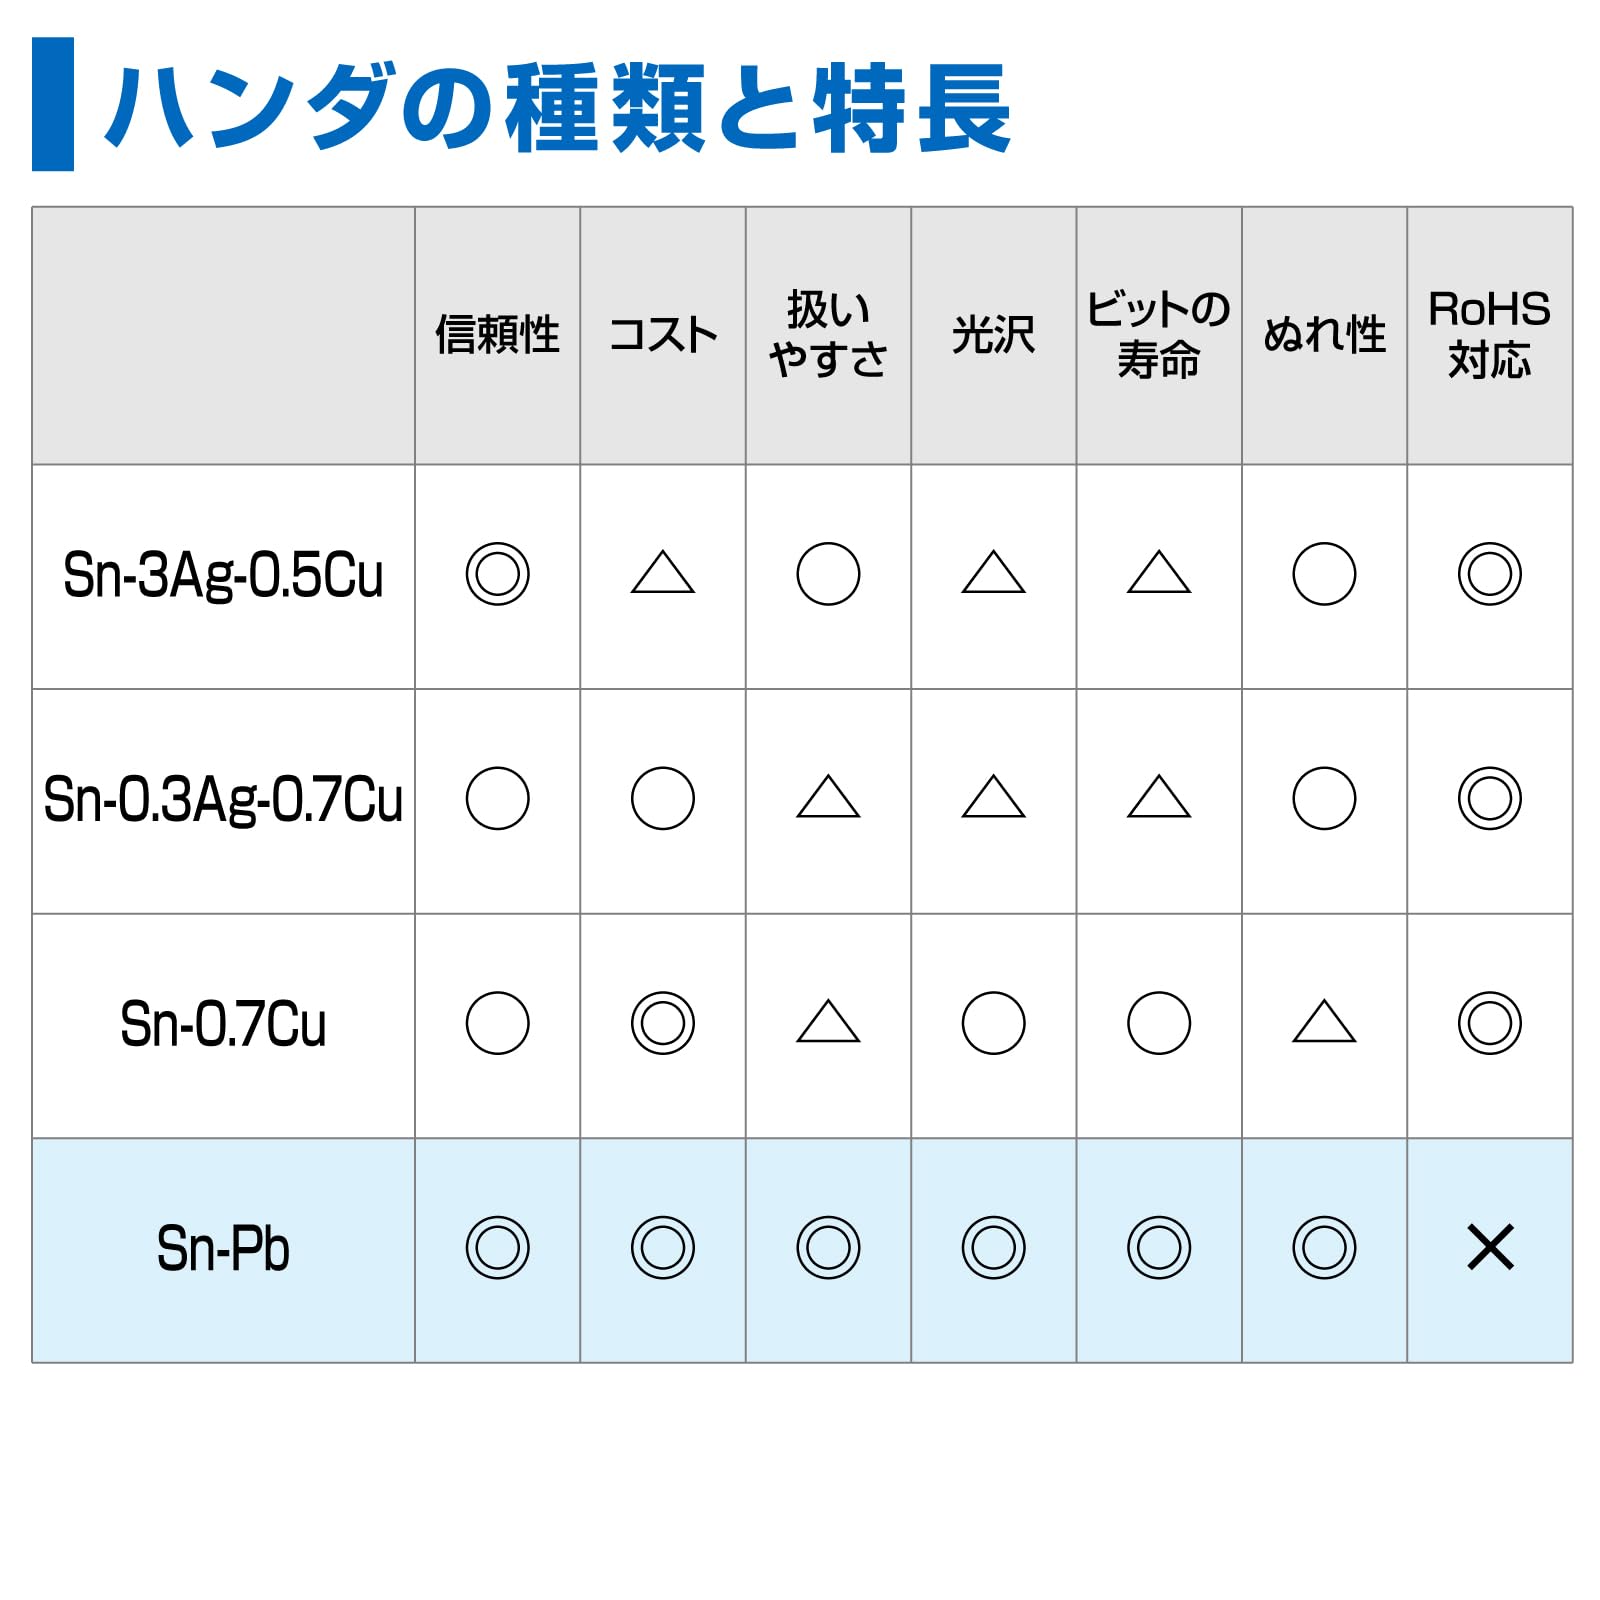Image resolution: width=1600 pixels, height=1600 pixels.
Task: Select the コスト column header
Action: (x=663, y=335)
